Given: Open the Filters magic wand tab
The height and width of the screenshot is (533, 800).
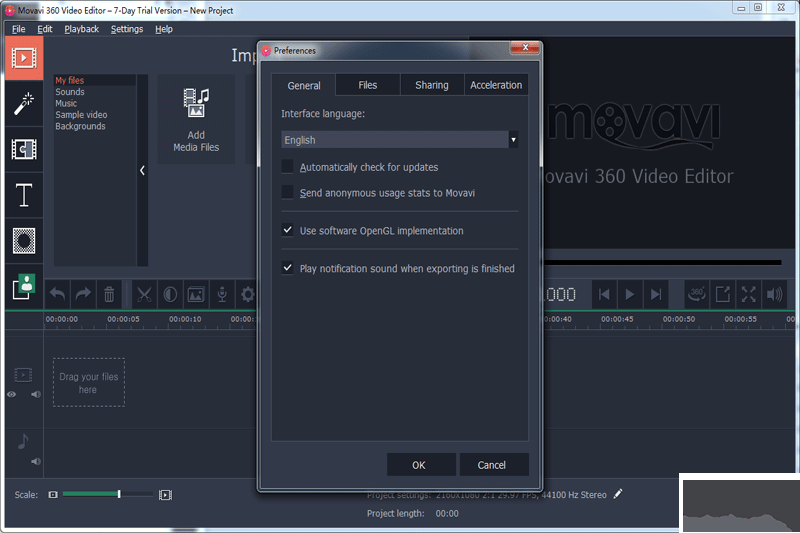Looking at the screenshot, I should coord(24,104).
